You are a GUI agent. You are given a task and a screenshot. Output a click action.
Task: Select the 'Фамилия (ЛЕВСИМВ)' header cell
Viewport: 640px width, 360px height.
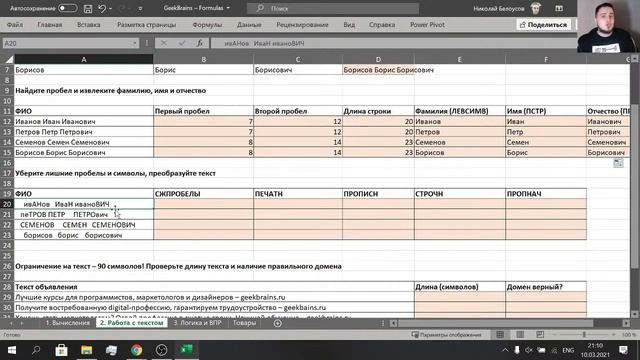(460, 111)
